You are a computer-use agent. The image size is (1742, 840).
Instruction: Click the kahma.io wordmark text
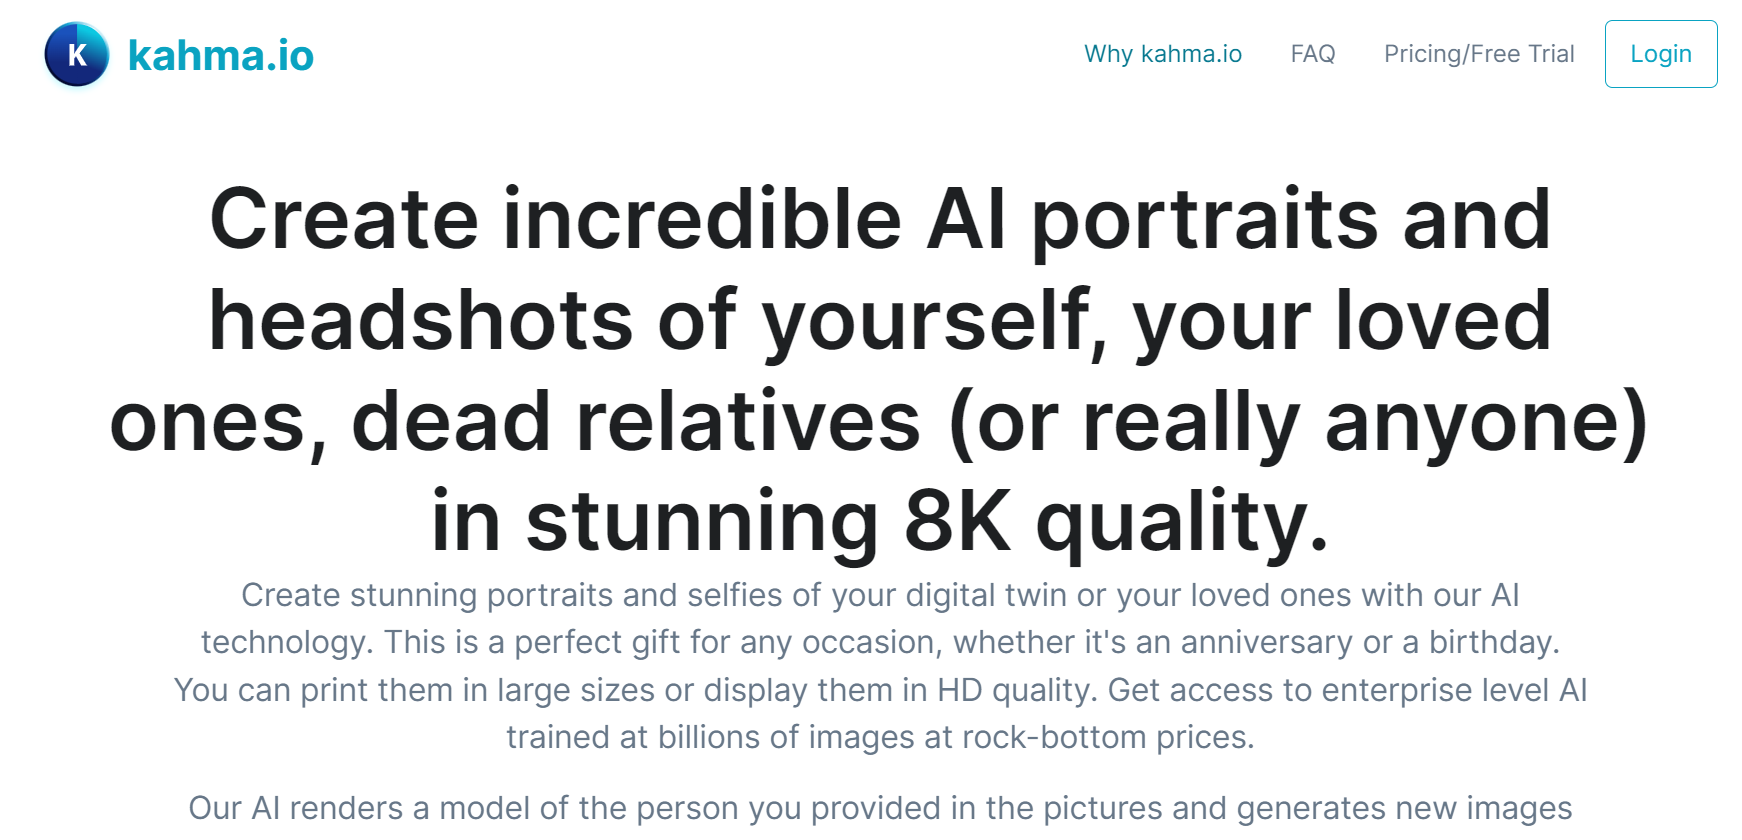221,55
